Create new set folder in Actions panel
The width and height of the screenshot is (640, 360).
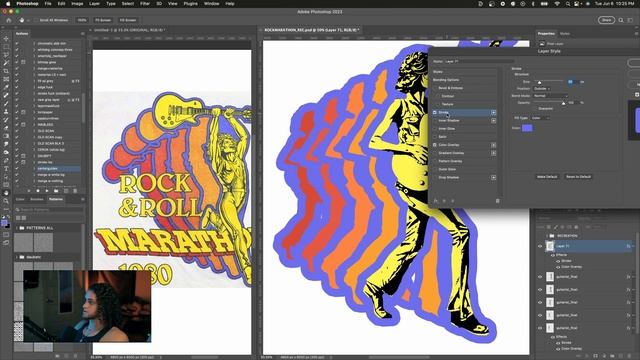[56, 191]
